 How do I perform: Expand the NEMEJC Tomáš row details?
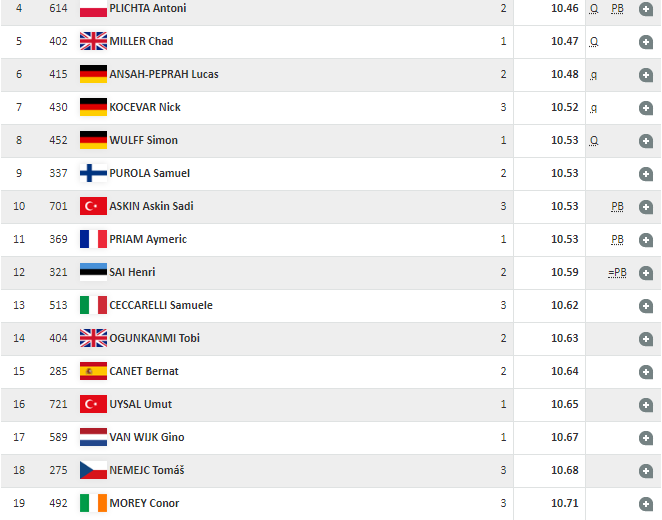pyautogui.click(x=646, y=470)
